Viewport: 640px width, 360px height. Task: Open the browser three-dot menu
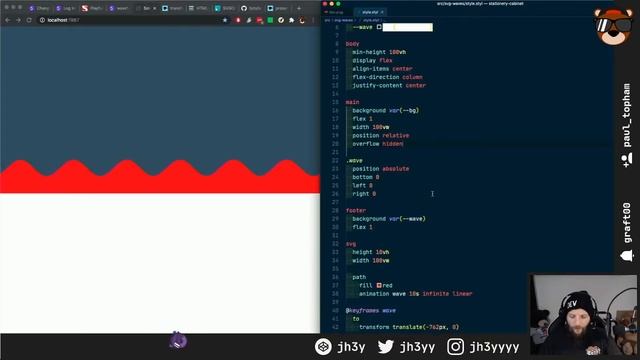tap(313, 20)
